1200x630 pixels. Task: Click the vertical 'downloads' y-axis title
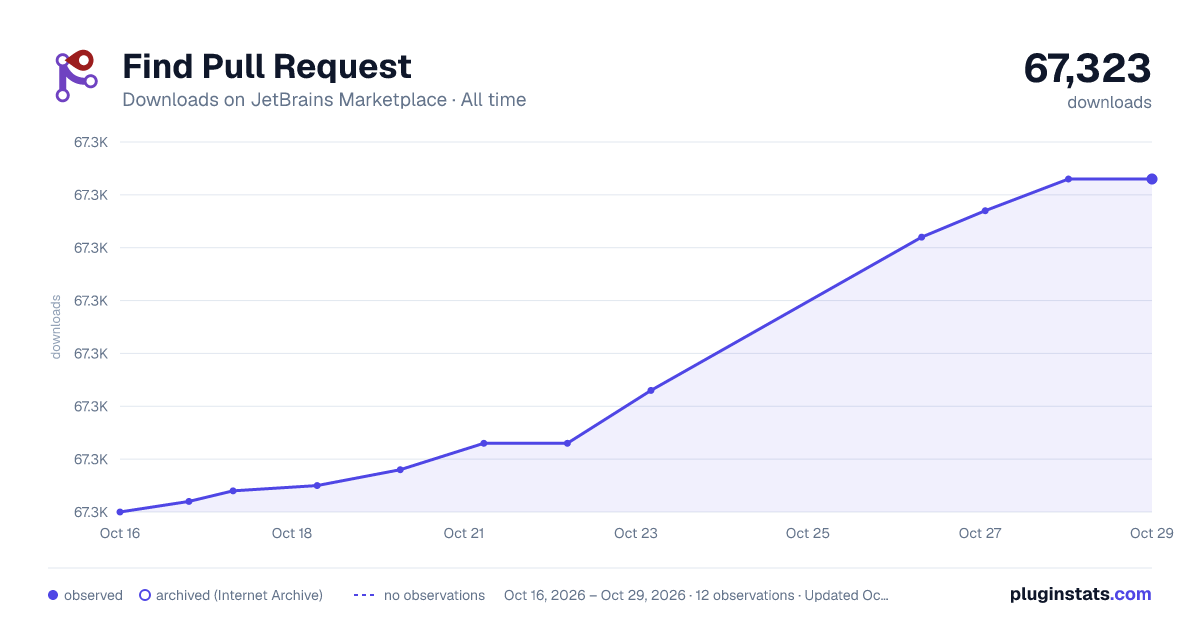(56, 327)
